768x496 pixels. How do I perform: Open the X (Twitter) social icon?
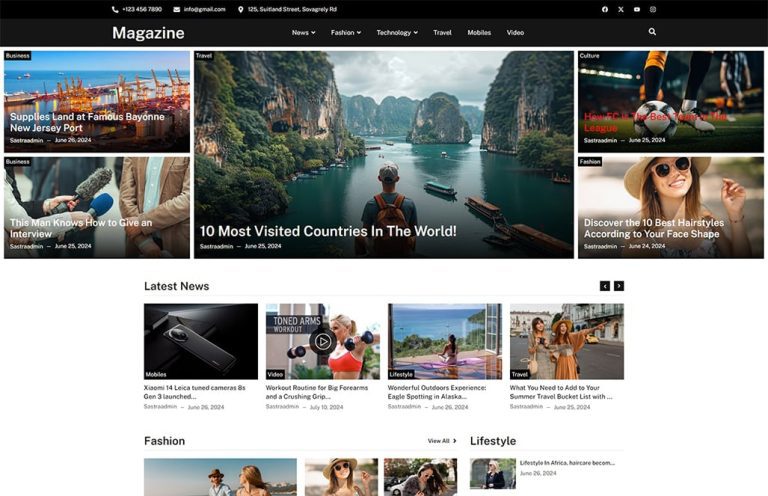coord(621,9)
